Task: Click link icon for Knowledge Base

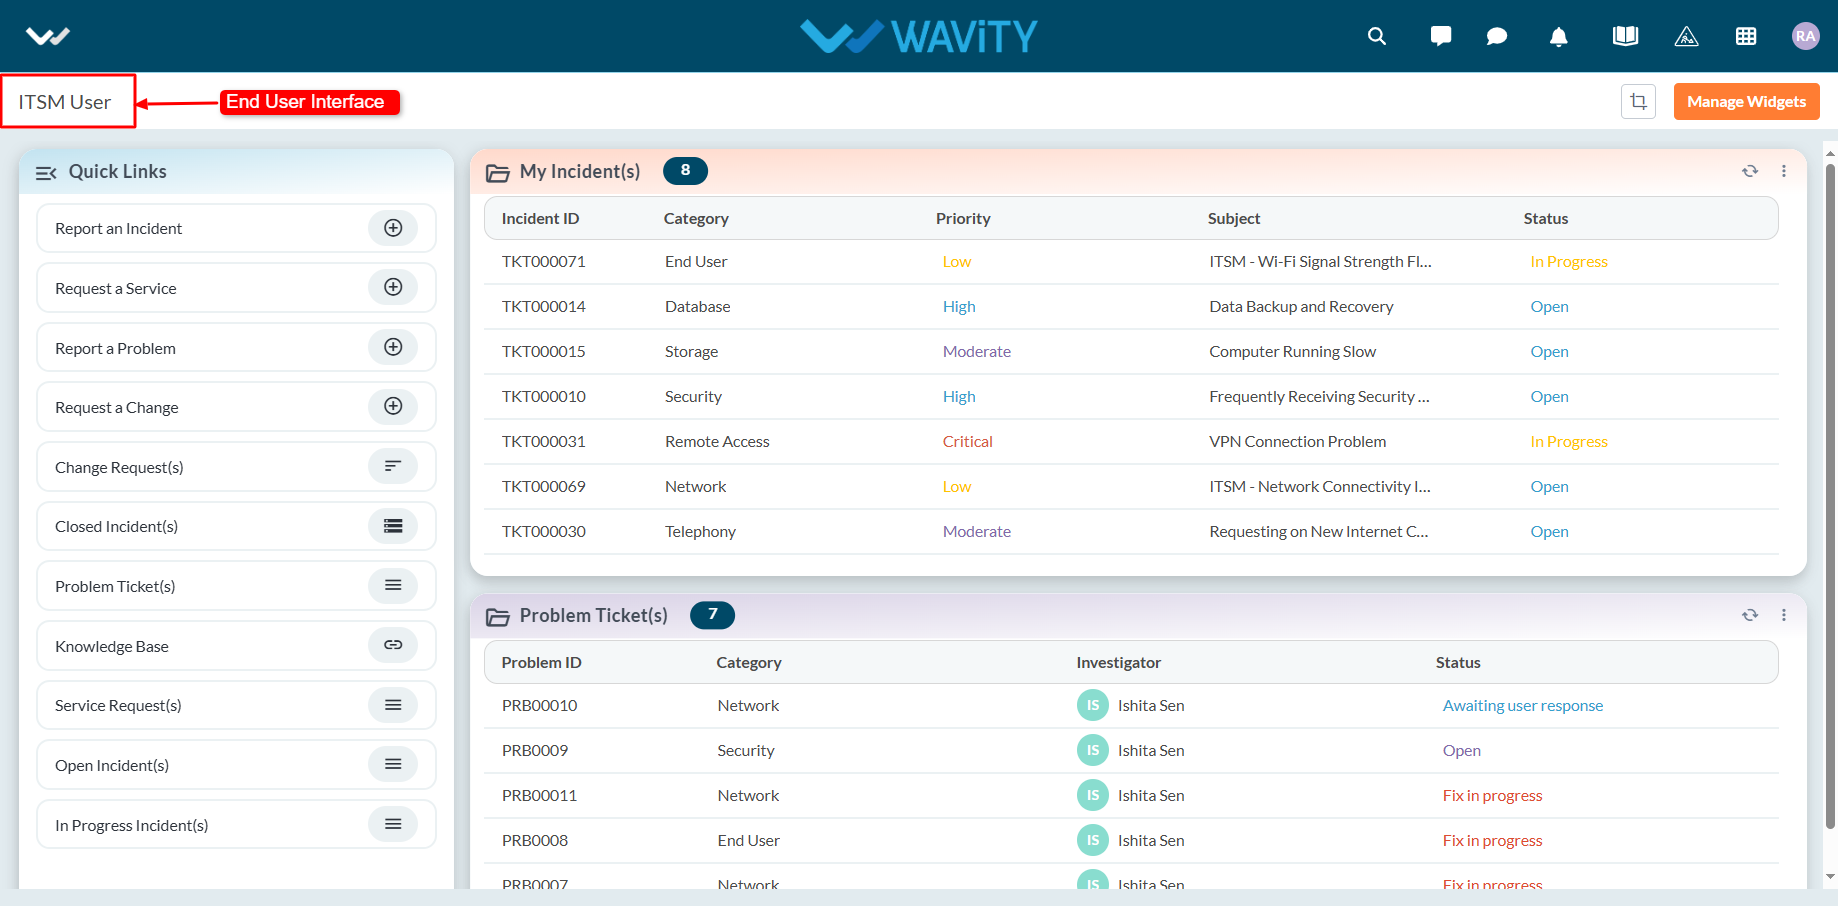Action: pos(393,645)
